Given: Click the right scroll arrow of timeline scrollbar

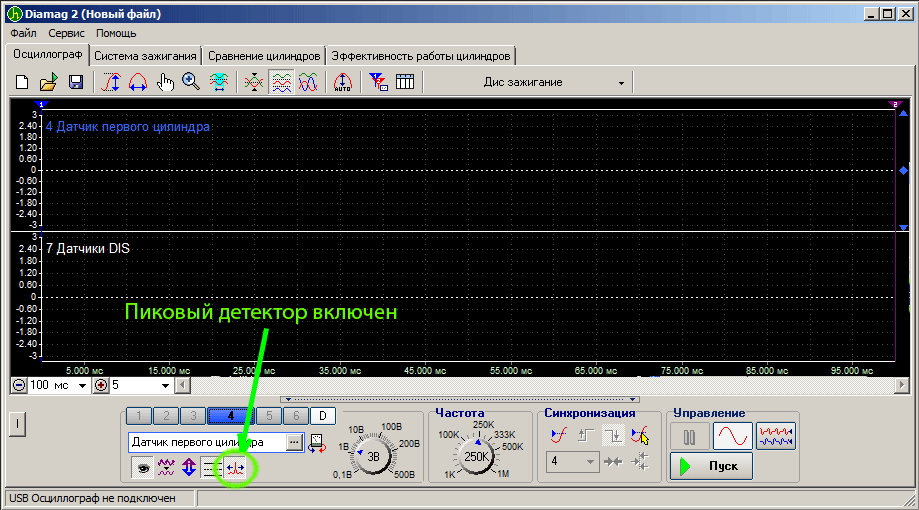Looking at the screenshot, I should click(x=902, y=385).
